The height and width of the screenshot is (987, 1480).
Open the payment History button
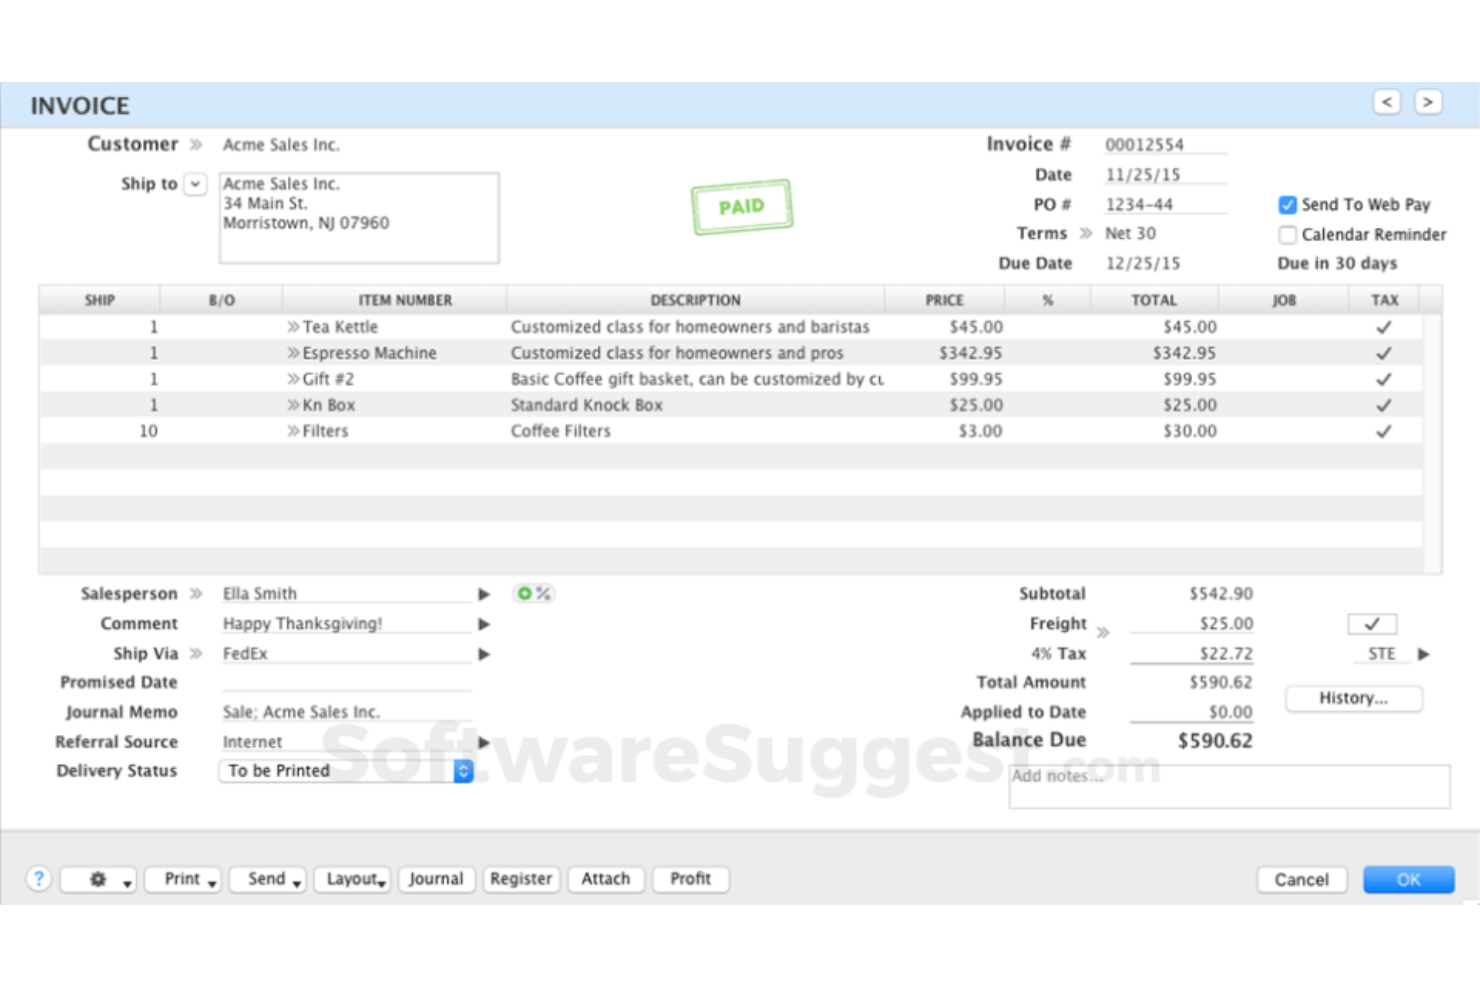coord(1353,698)
